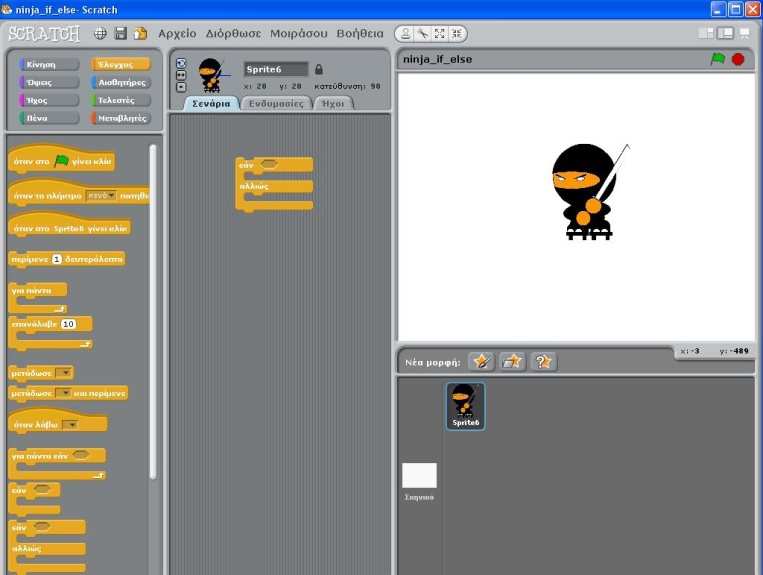Screen dimensions: 763x575
Task: Switch to full stage view mode
Action: 725,33
